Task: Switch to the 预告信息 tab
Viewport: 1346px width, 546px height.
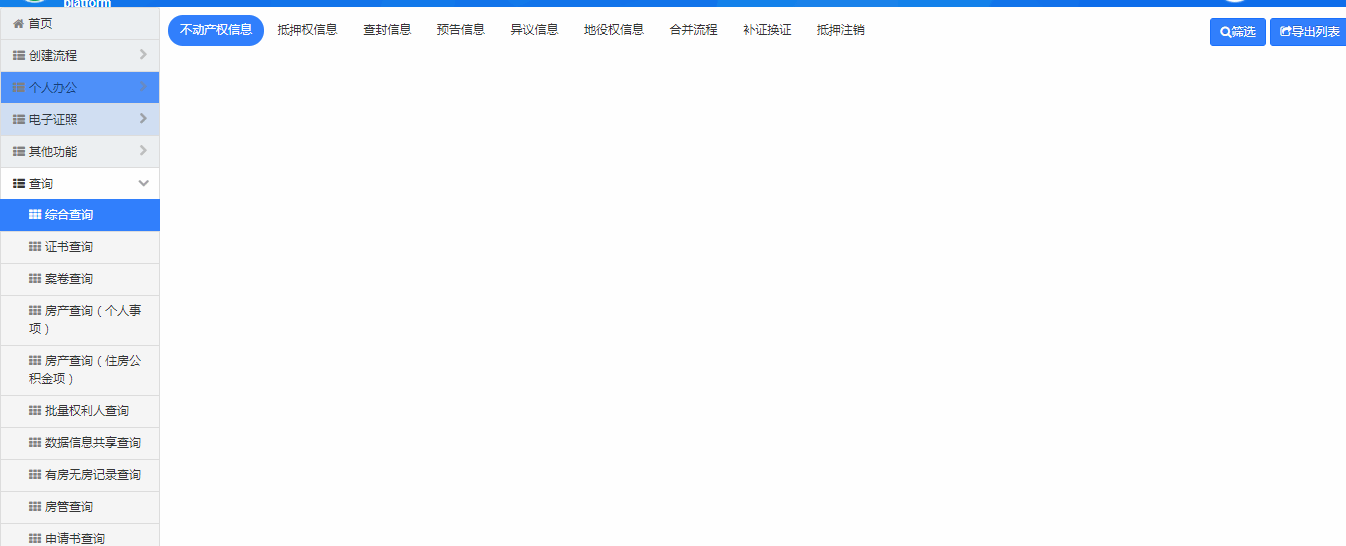Action: click(461, 30)
